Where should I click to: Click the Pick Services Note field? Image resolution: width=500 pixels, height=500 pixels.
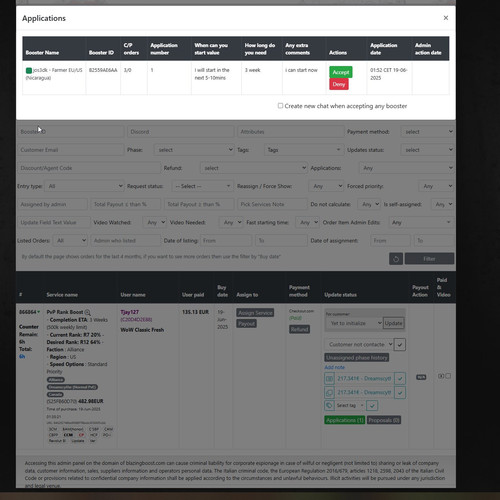272,204
